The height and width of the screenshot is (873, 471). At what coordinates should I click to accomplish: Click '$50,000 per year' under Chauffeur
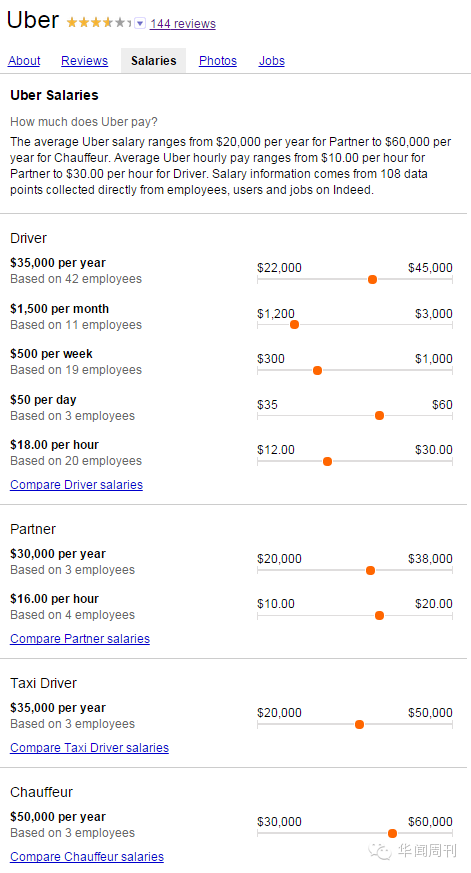tap(58, 817)
